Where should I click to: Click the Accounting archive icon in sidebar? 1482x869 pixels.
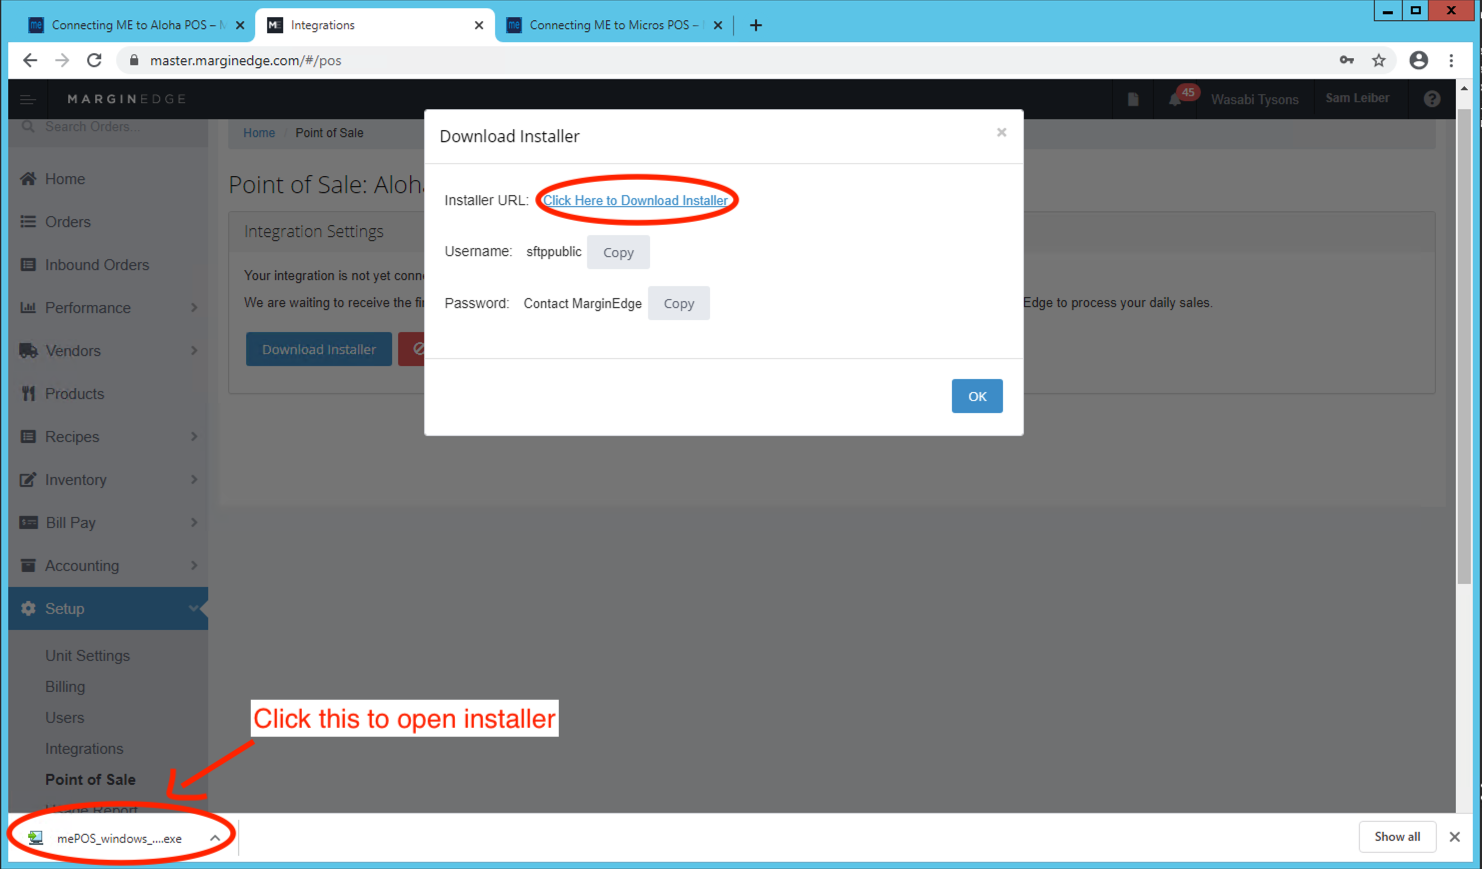pos(28,566)
